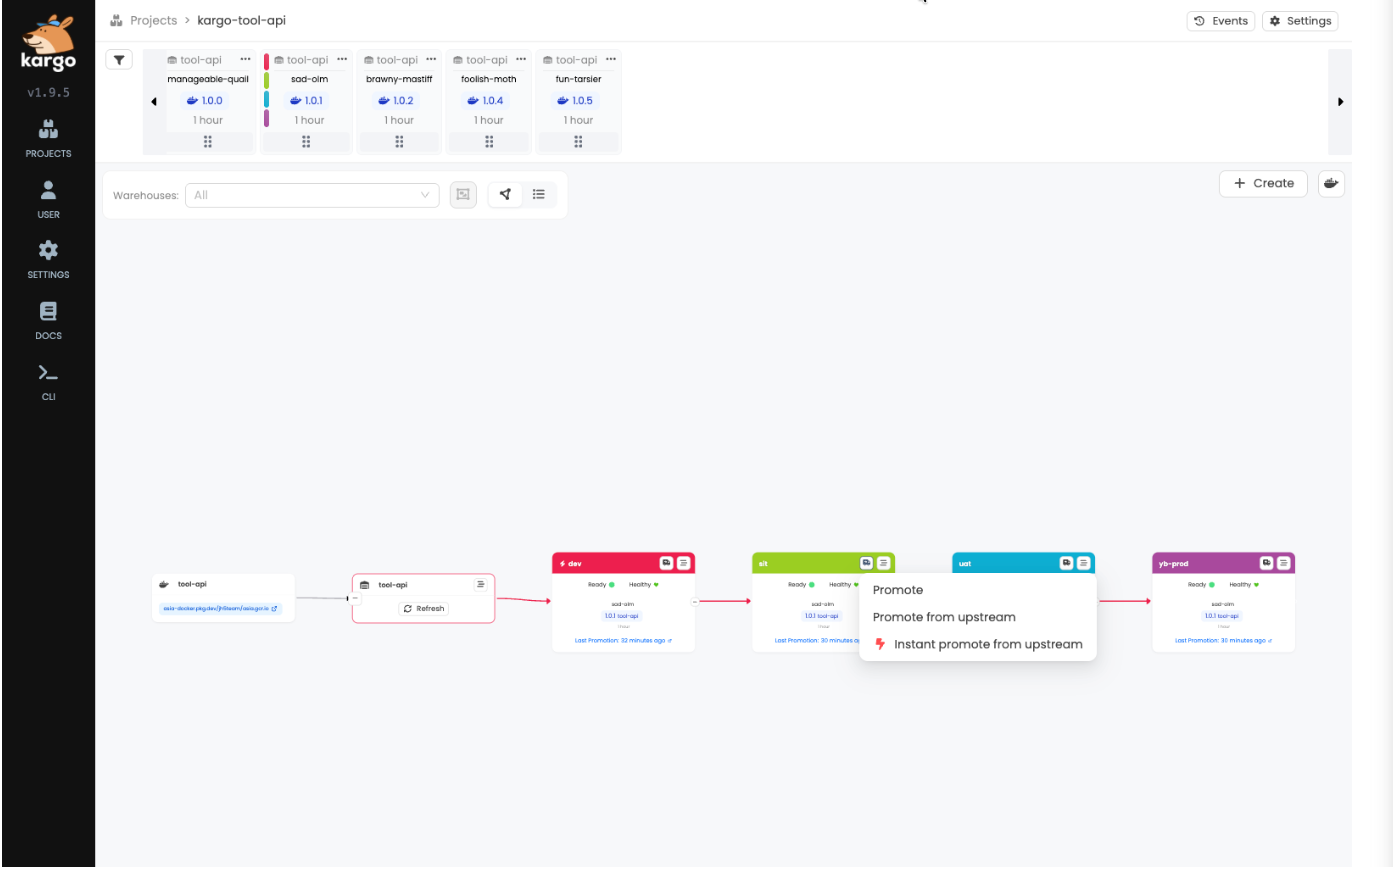Viewport: 1393px width, 874px height.
Task: Open details icon on sit stage
Action: pos(884,563)
